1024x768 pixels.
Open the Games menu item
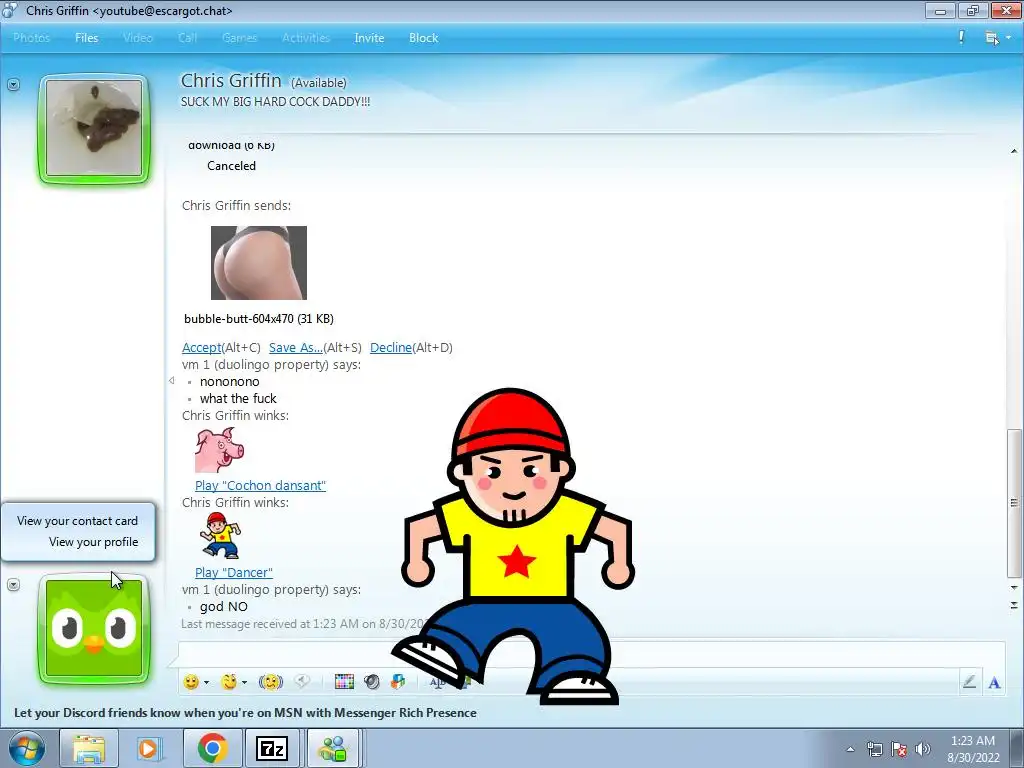tap(240, 38)
